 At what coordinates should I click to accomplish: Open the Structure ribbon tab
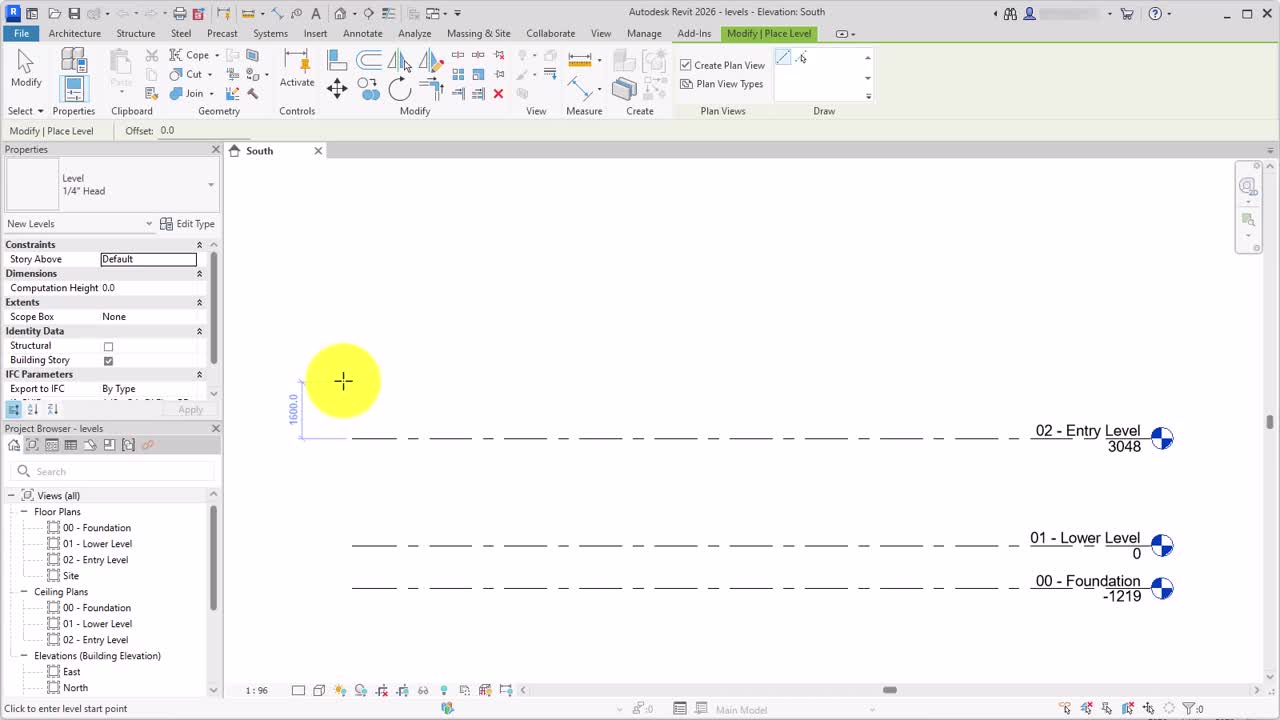coord(136,33)
